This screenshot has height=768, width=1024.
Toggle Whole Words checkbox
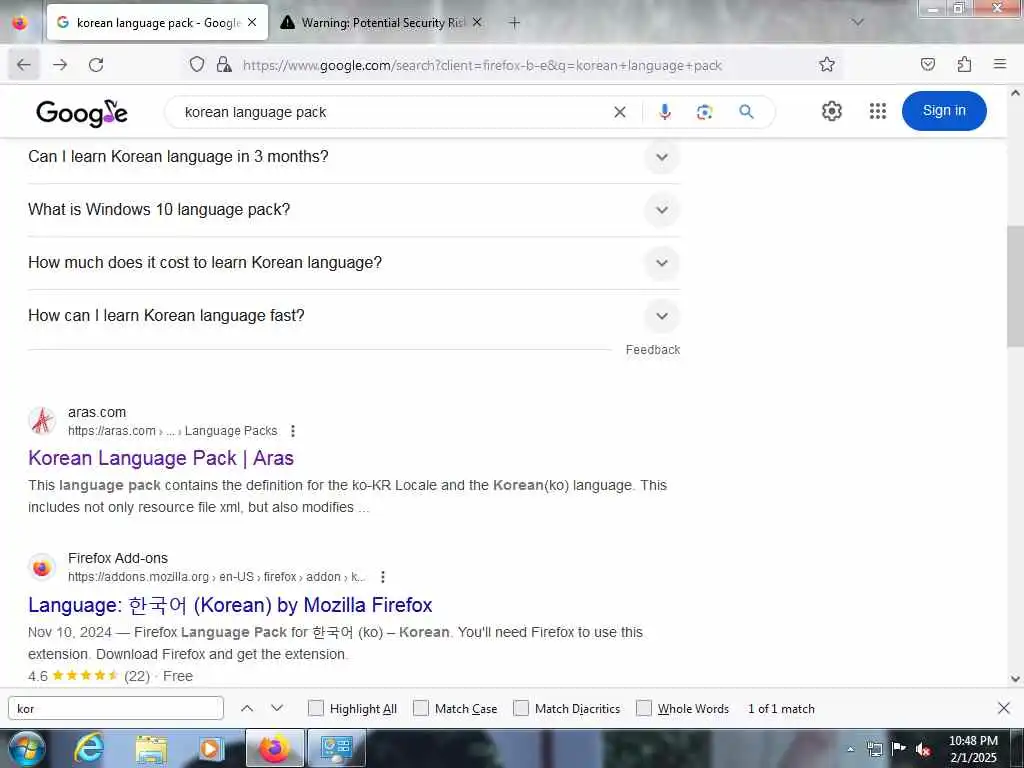pos(644,709)
